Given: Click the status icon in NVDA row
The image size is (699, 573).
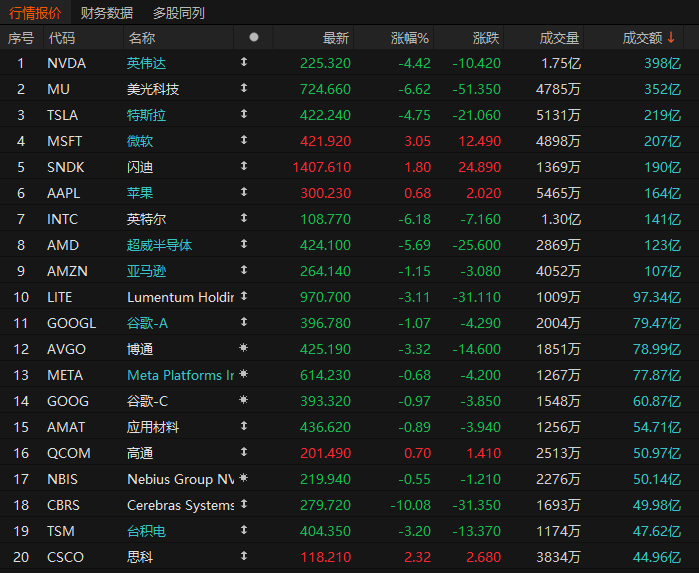Looking at the screenshot, I should click(244, 62).
